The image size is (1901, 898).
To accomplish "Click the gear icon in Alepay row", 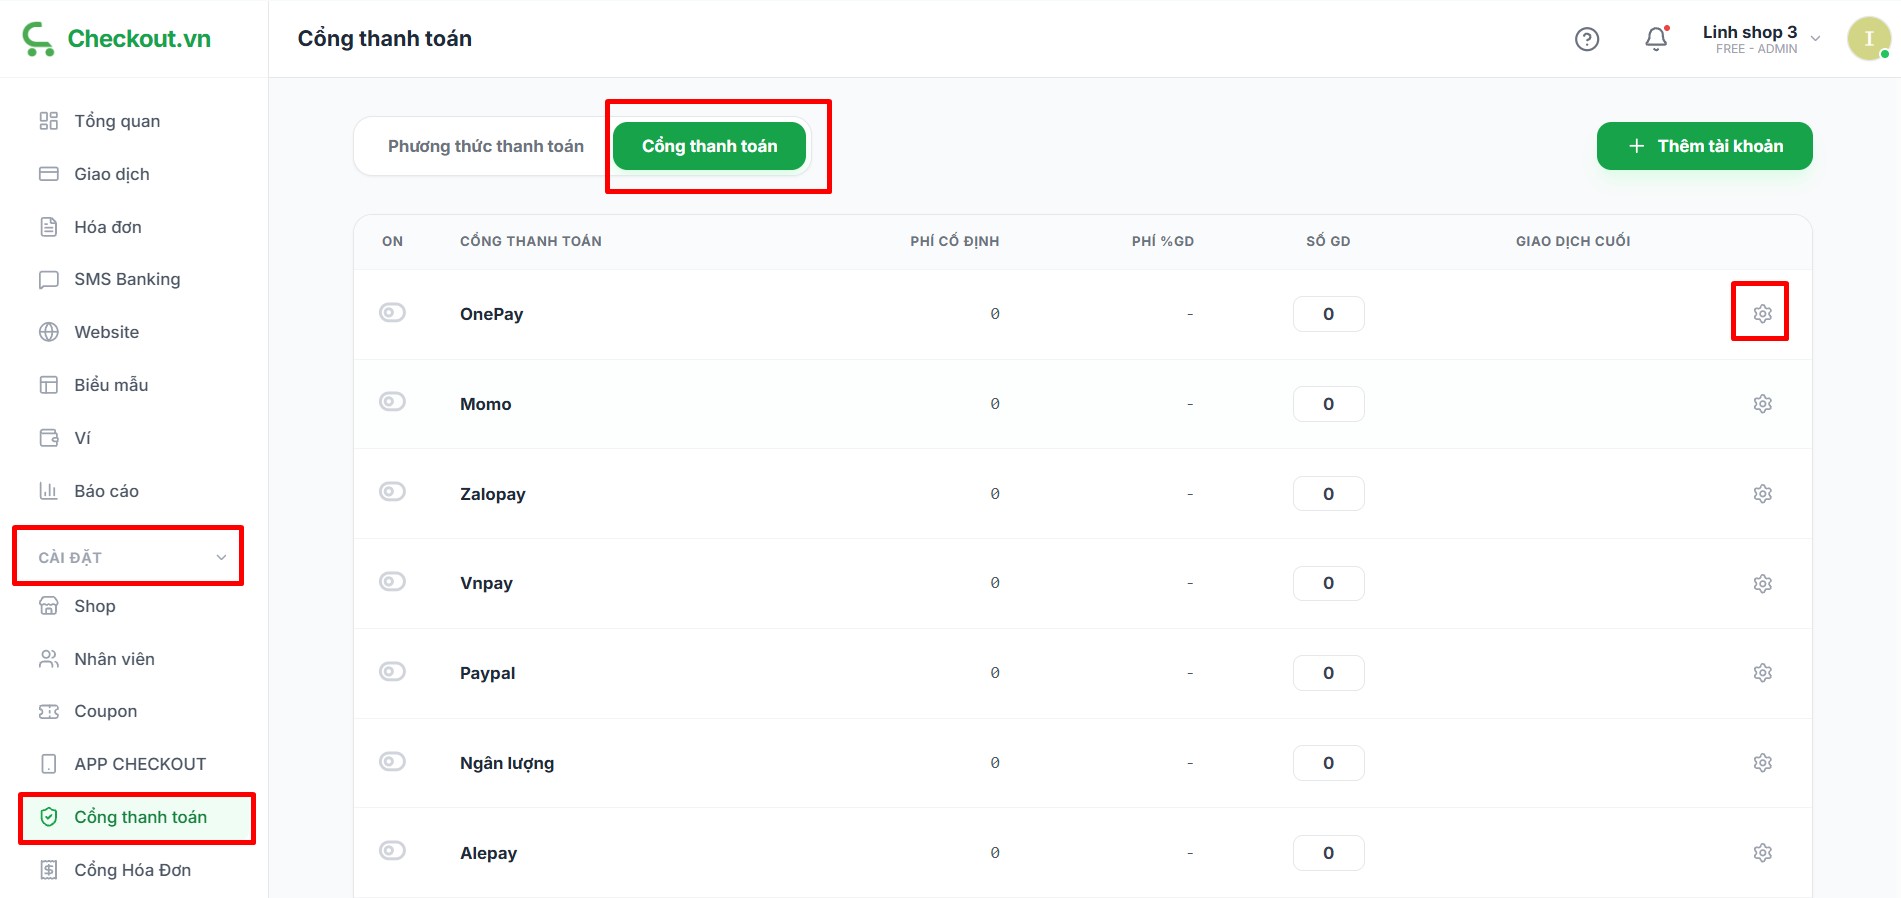I will 1762,853.
